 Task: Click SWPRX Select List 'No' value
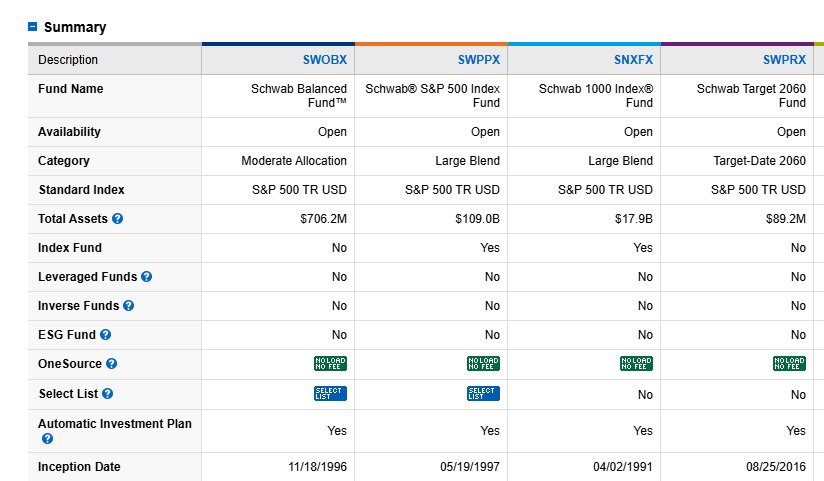pyautogui.click(x=798, y=395)
